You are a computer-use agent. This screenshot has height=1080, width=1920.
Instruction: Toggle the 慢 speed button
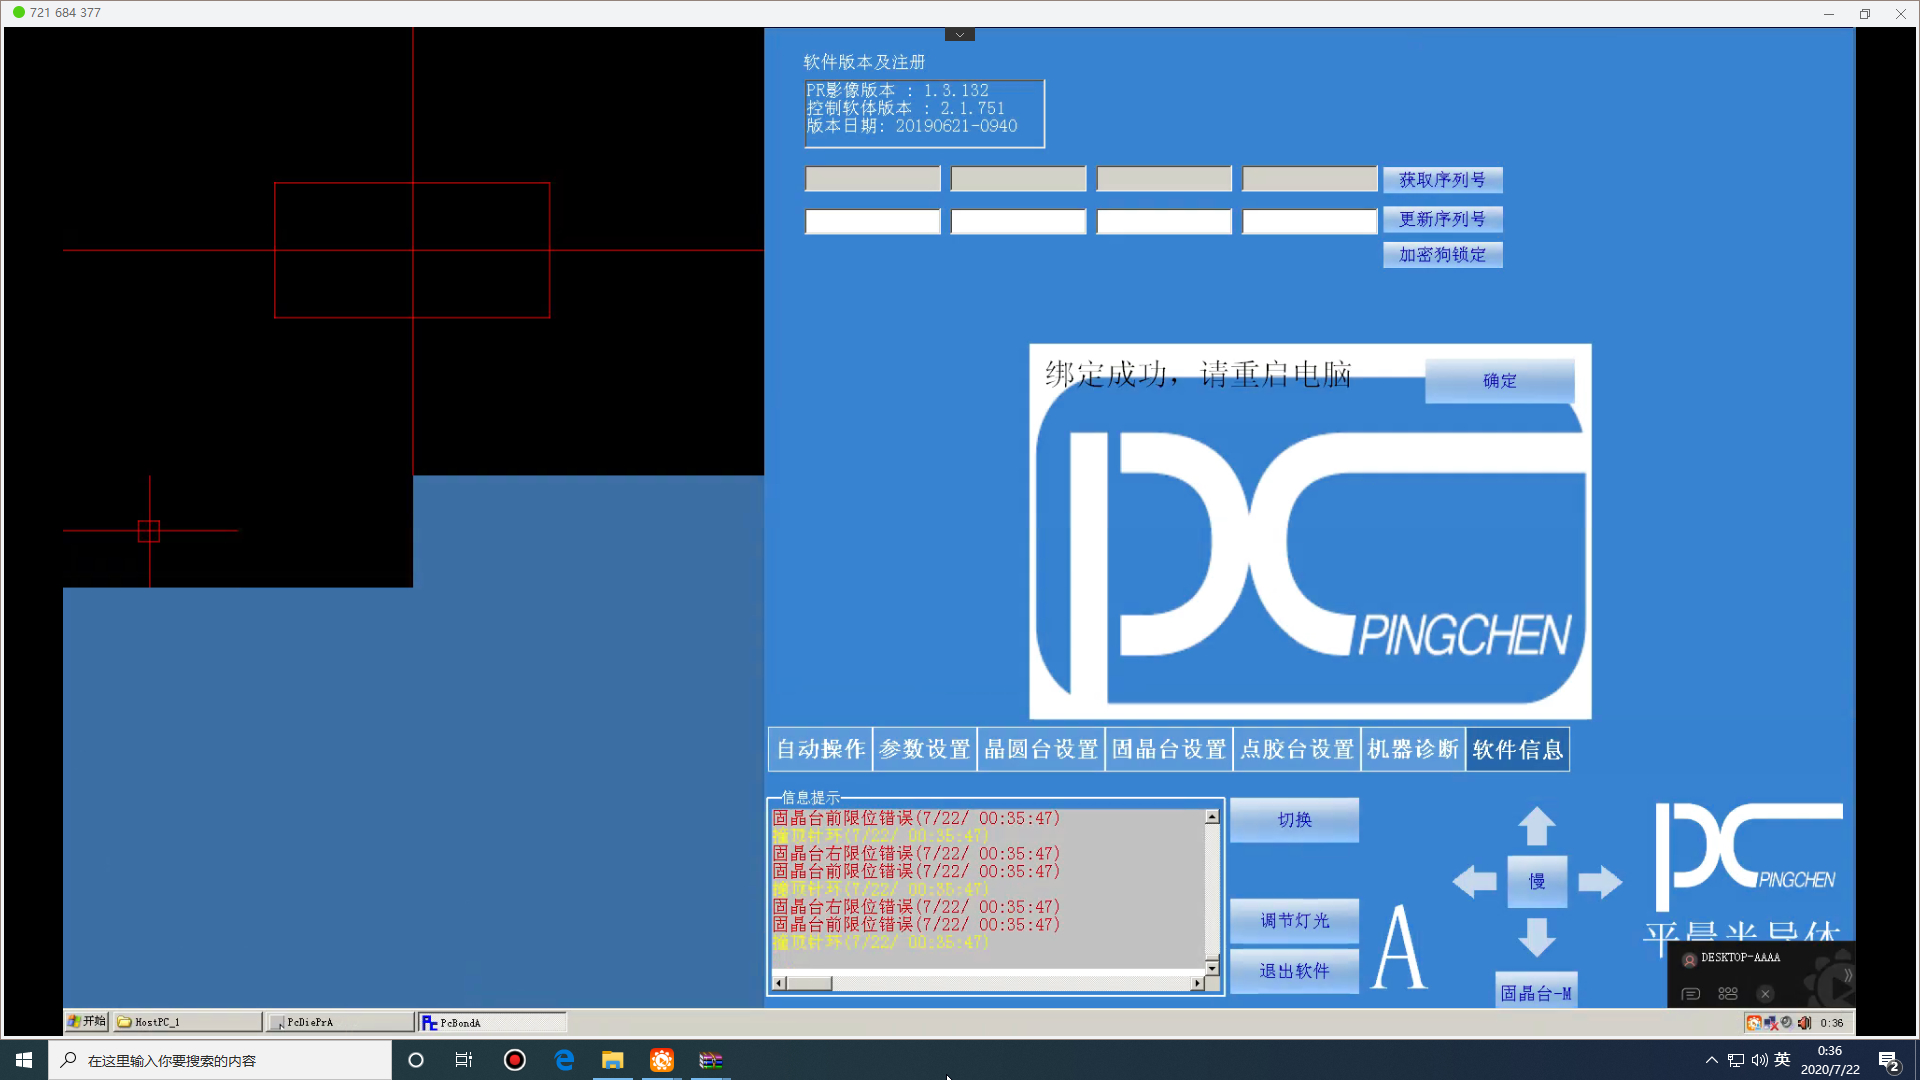[x=1537, y=881]
